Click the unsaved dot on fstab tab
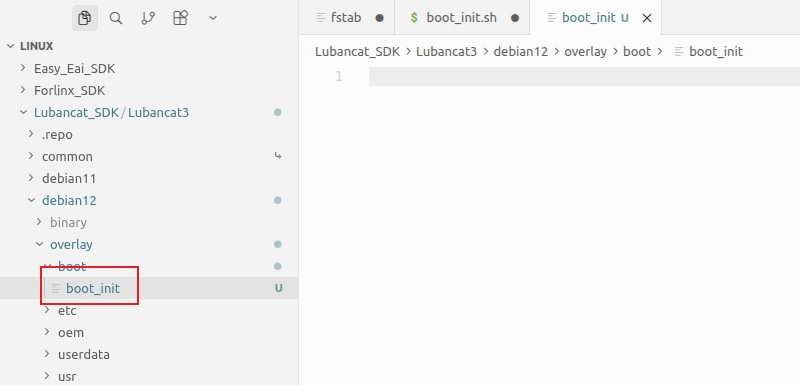 (x=380, y=18)
